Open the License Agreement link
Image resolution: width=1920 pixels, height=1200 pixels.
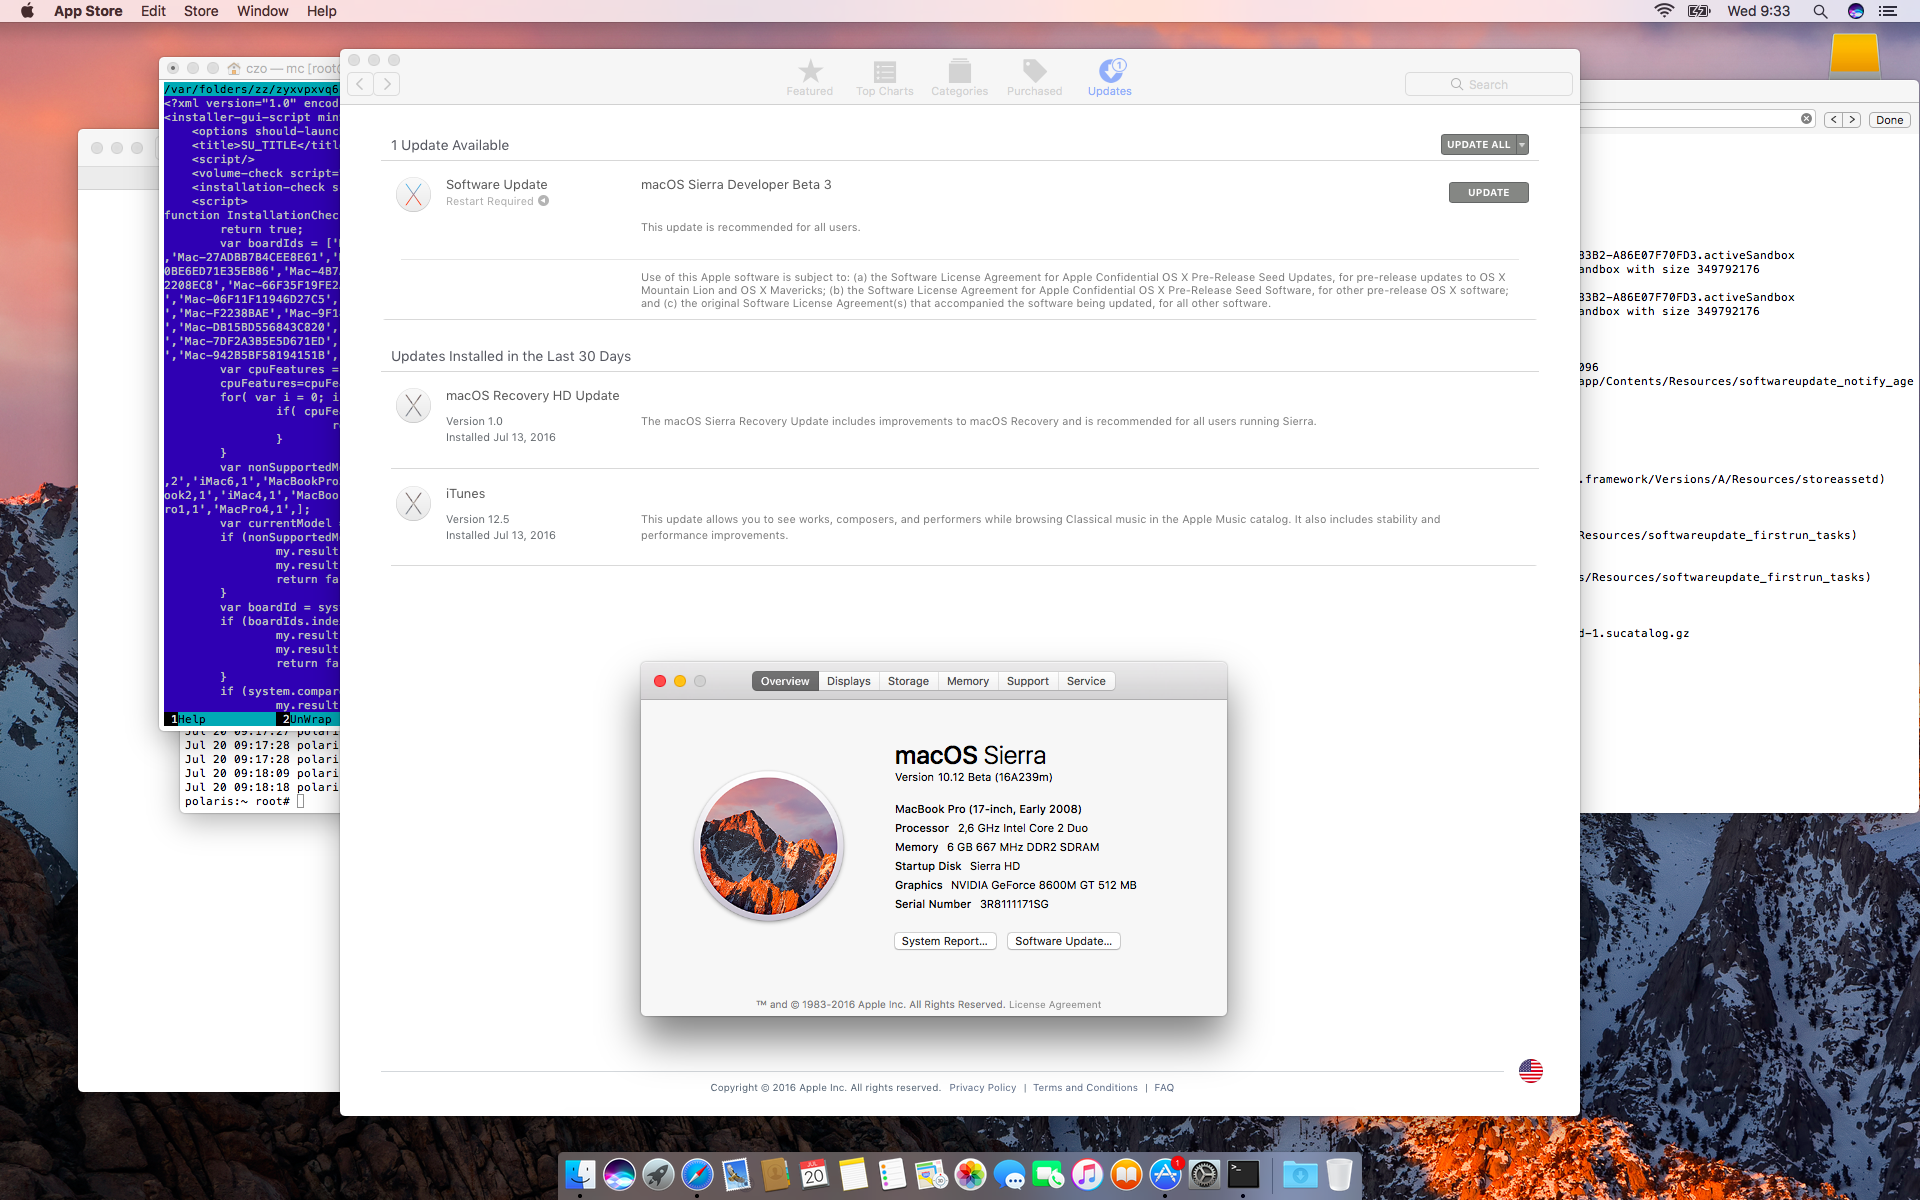pyautogui.click(x=1055, y=1005)
